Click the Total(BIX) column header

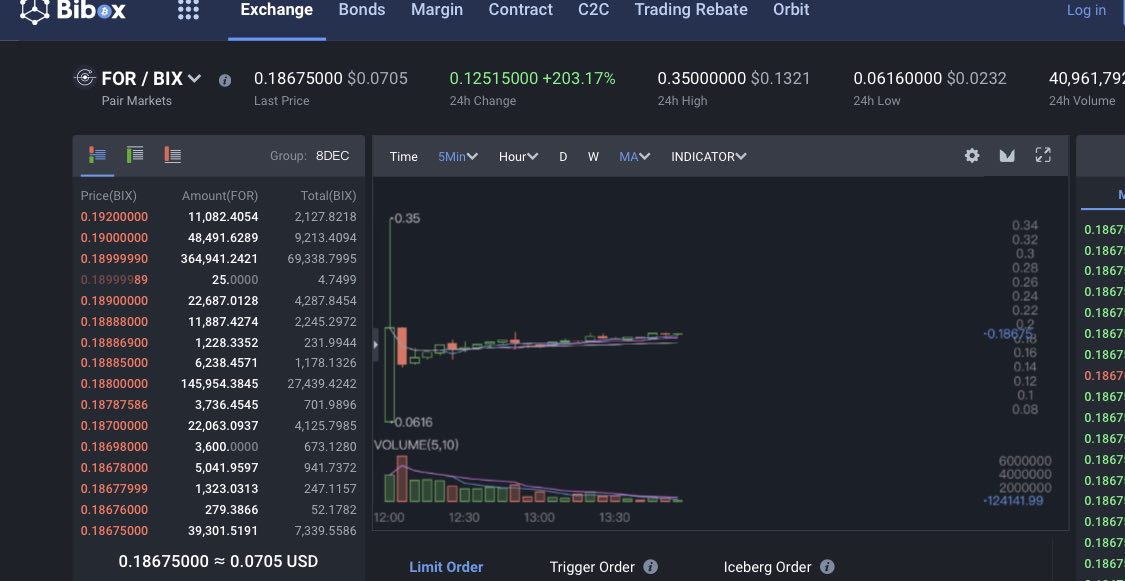(328, 196)
